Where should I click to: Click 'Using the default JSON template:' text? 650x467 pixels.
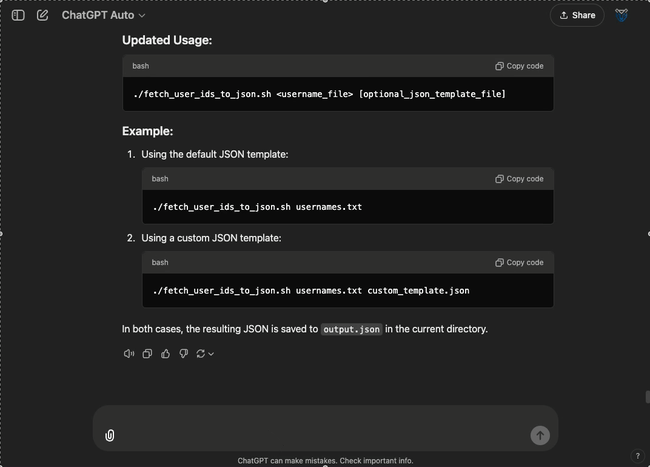pos(215,155)
